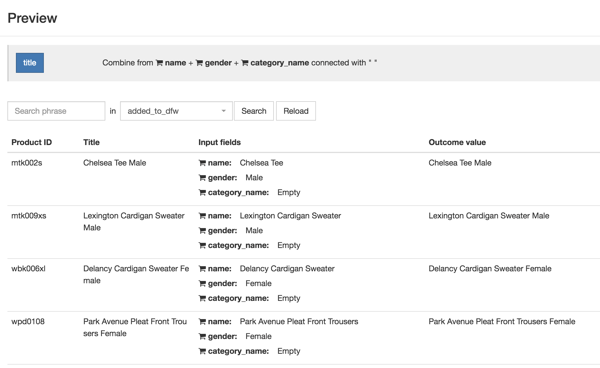Image resolution: width=600 pixels, height=368 pixels.
Task: Click cart icon beside name: Delancy Cardigan Sweater
Action: 202,269
